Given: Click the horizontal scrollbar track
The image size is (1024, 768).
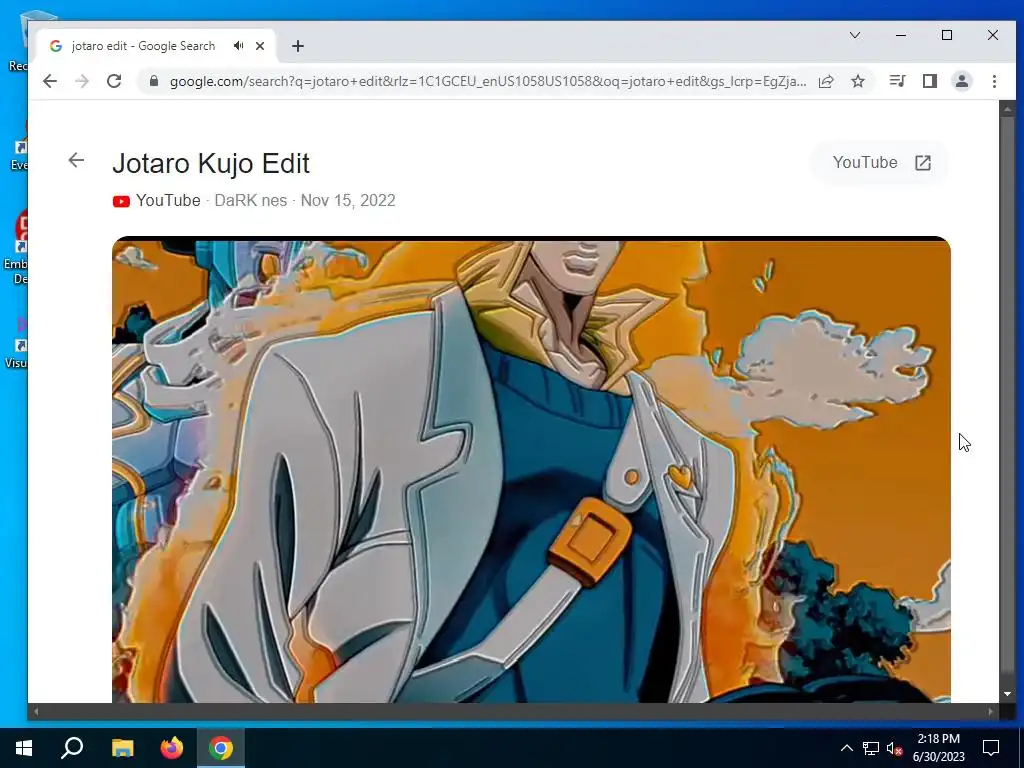Looking at the screenshot, I should [513, 711].
